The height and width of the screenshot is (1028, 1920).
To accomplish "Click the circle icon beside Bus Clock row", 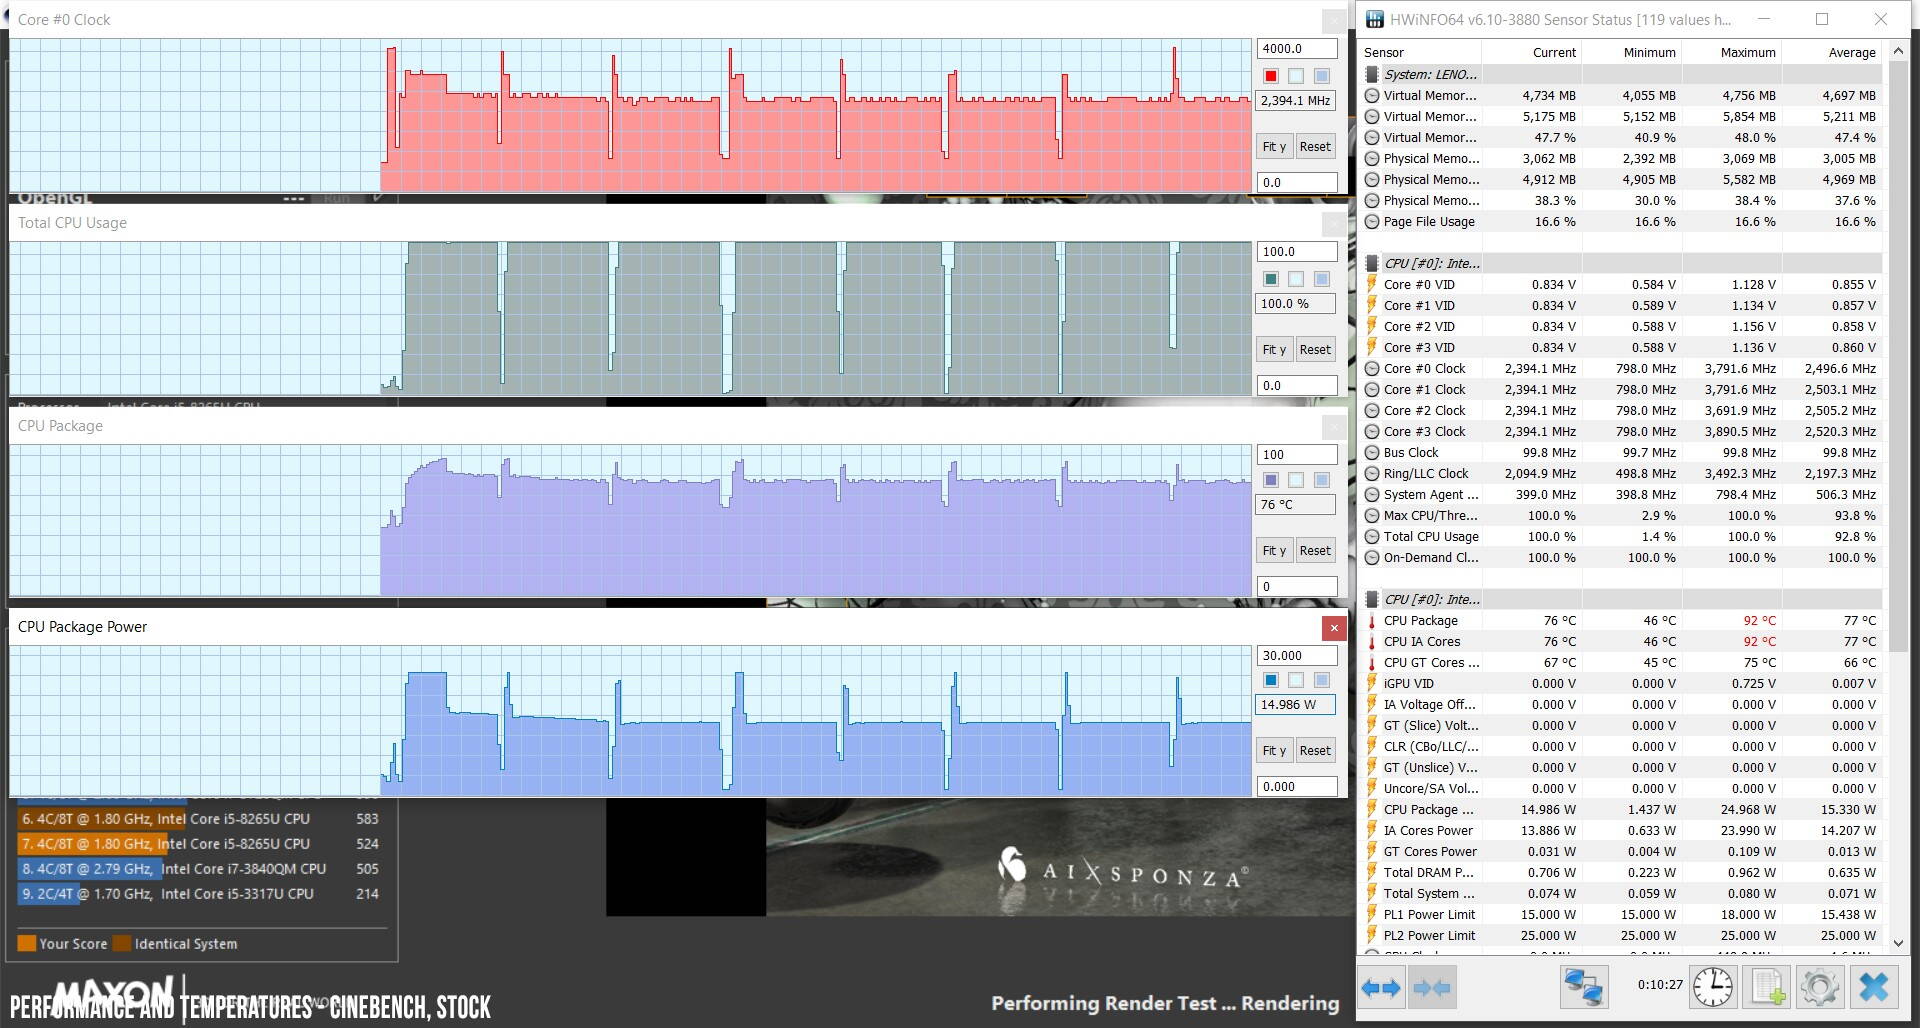I will coord(1372,452).
